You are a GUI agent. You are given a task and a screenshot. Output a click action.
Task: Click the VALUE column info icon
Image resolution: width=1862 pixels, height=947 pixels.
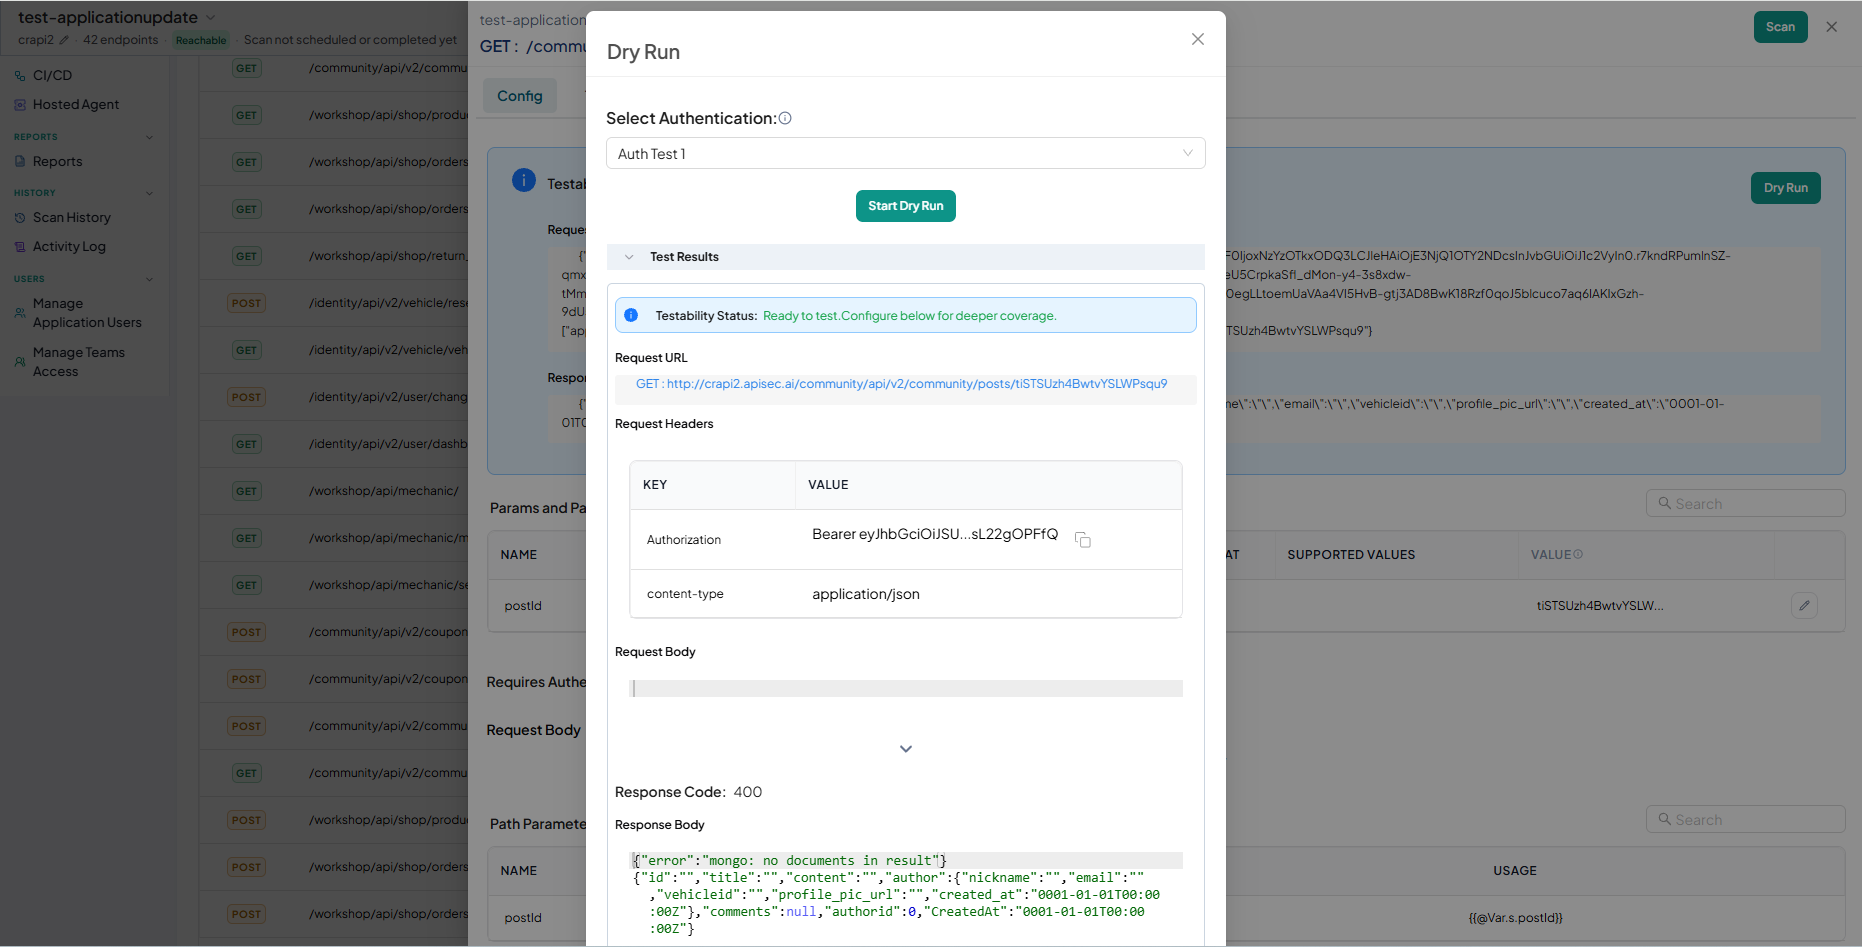(1578, 554)
